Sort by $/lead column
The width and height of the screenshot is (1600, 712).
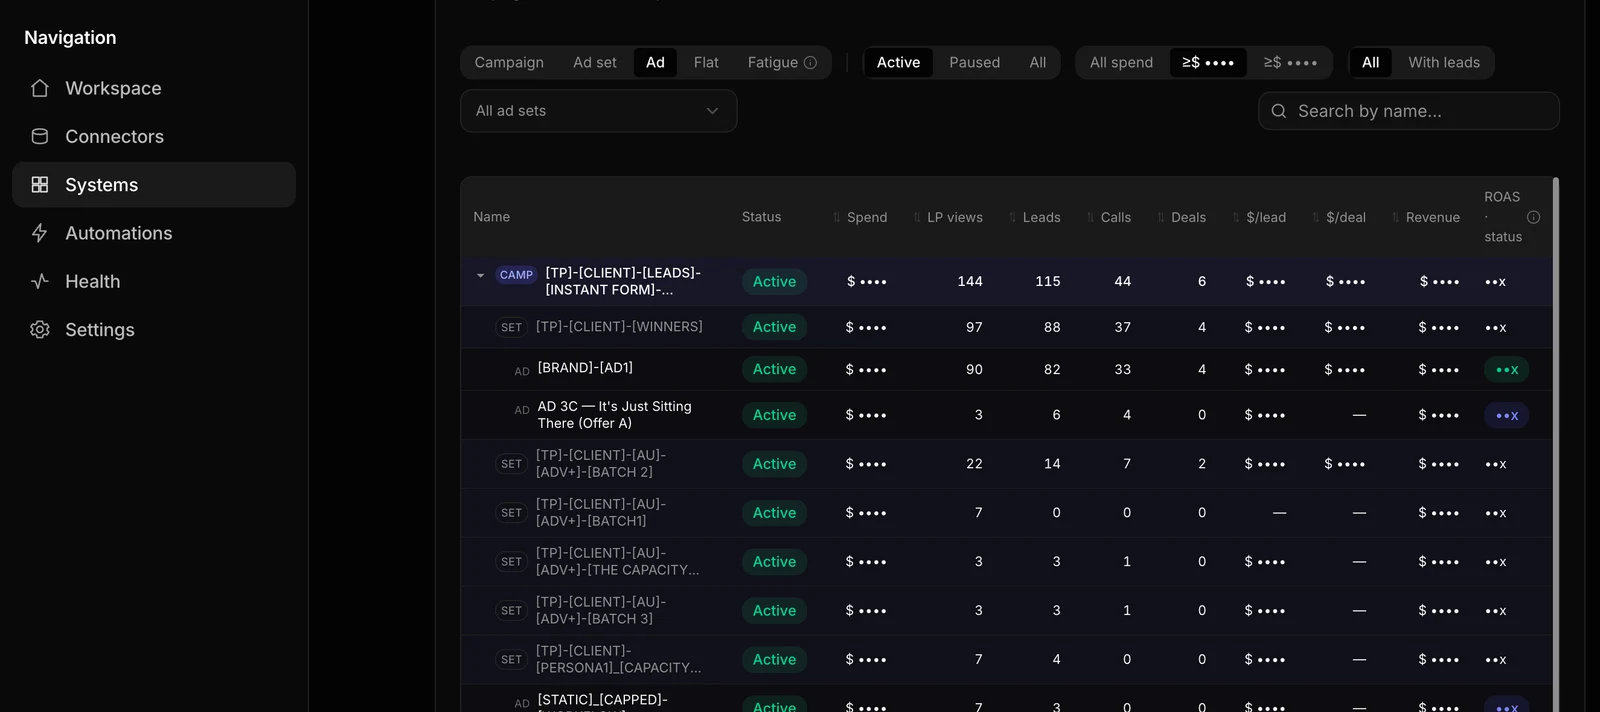(x=1259, y=217)
